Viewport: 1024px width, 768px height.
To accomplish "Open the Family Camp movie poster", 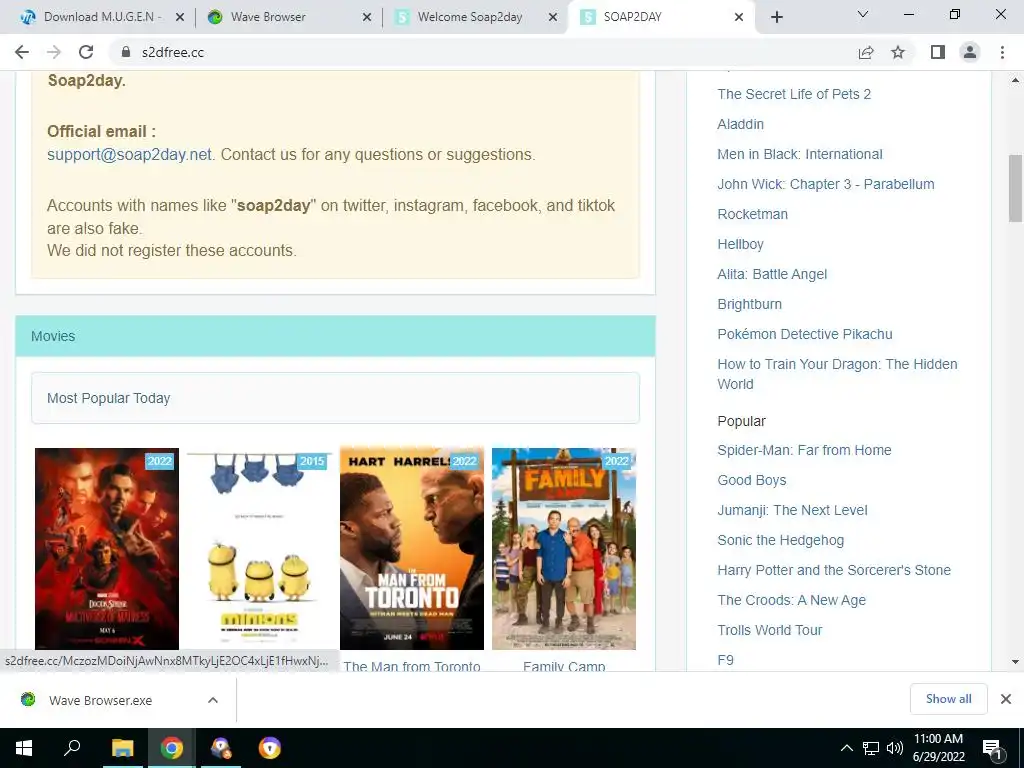I will (x=564, y=549).
